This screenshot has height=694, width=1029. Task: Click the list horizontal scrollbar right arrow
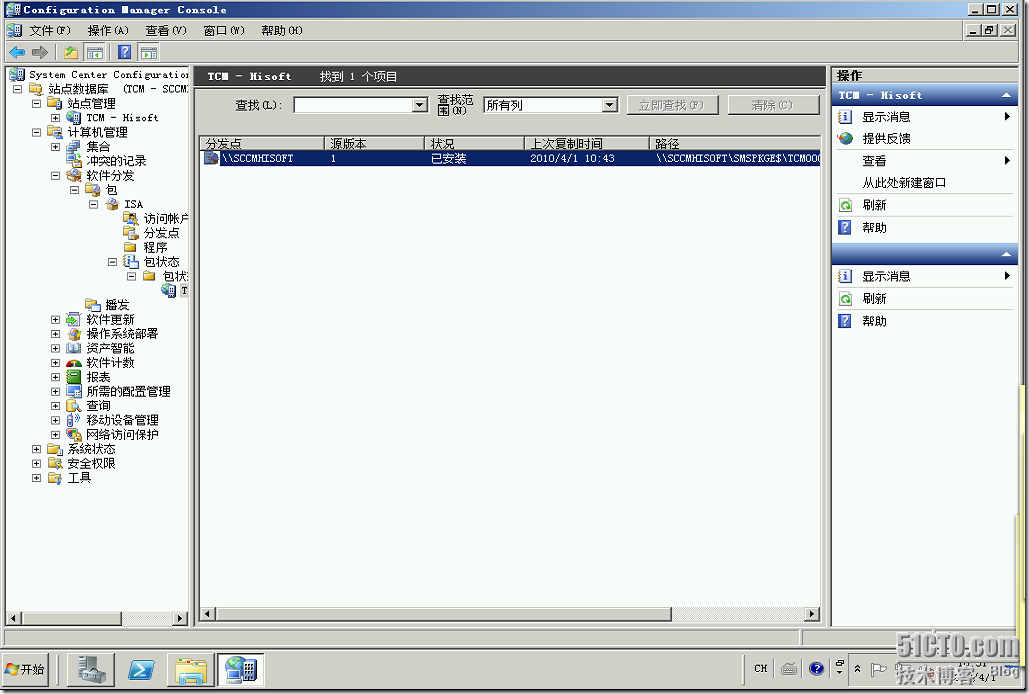coord(812,614)
